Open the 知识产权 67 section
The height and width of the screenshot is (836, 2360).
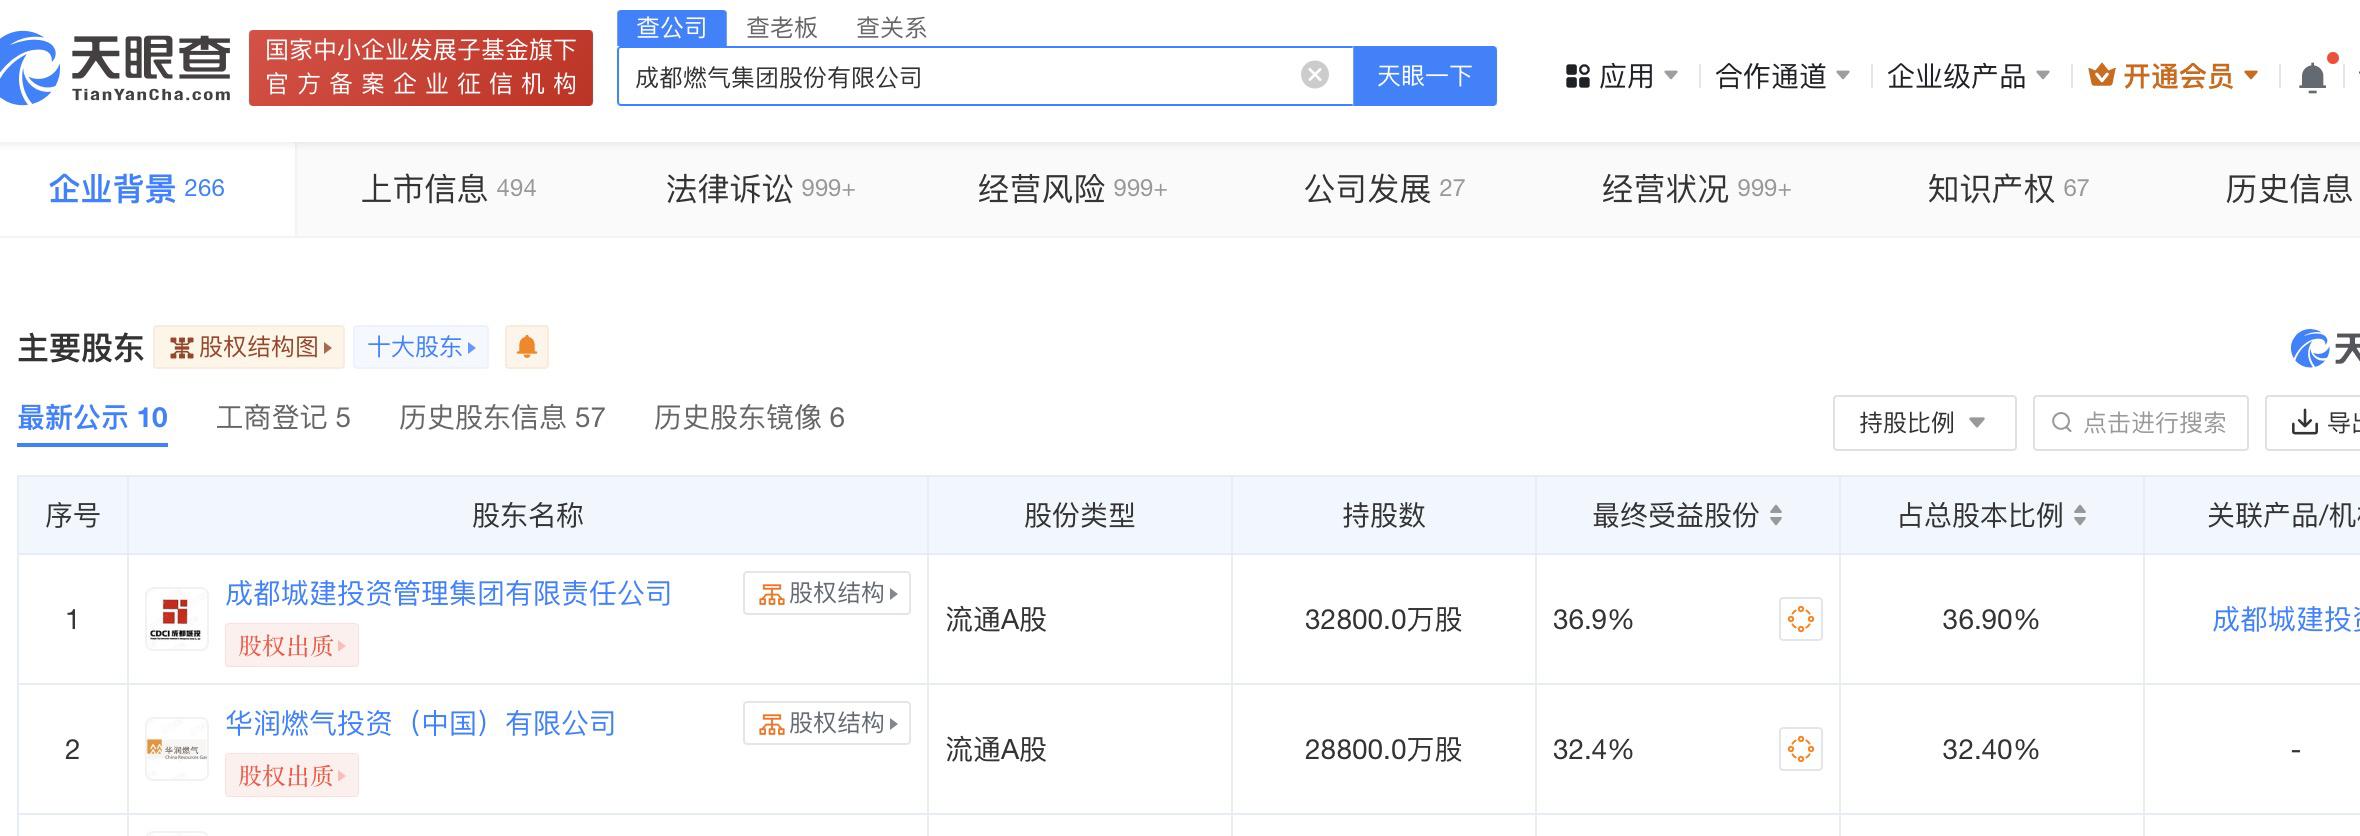coord(2008,189)
